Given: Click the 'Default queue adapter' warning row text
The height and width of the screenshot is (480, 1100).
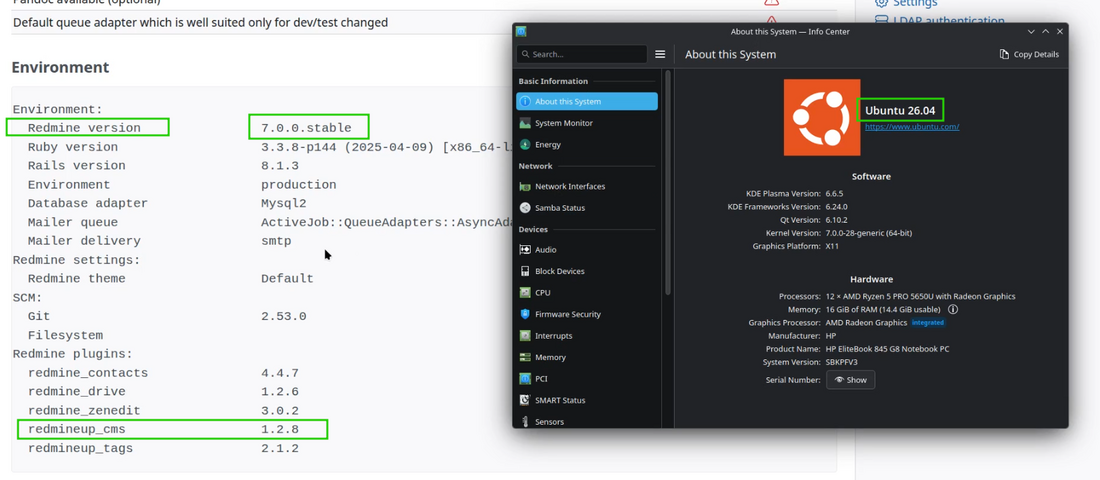Looking at the screenshot, I should (201, 22).
